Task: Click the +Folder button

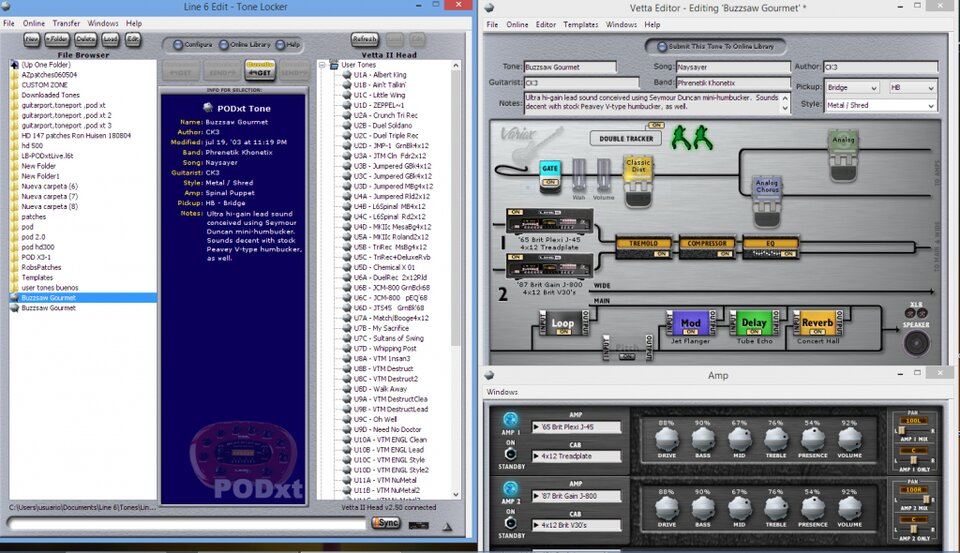Action: [57, 39]
